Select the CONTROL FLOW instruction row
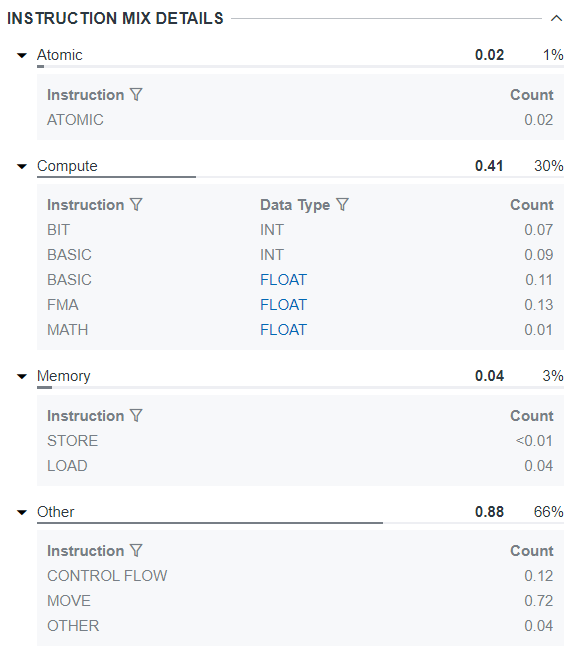This screenshot has height=650, width=580. coord(300,576)
